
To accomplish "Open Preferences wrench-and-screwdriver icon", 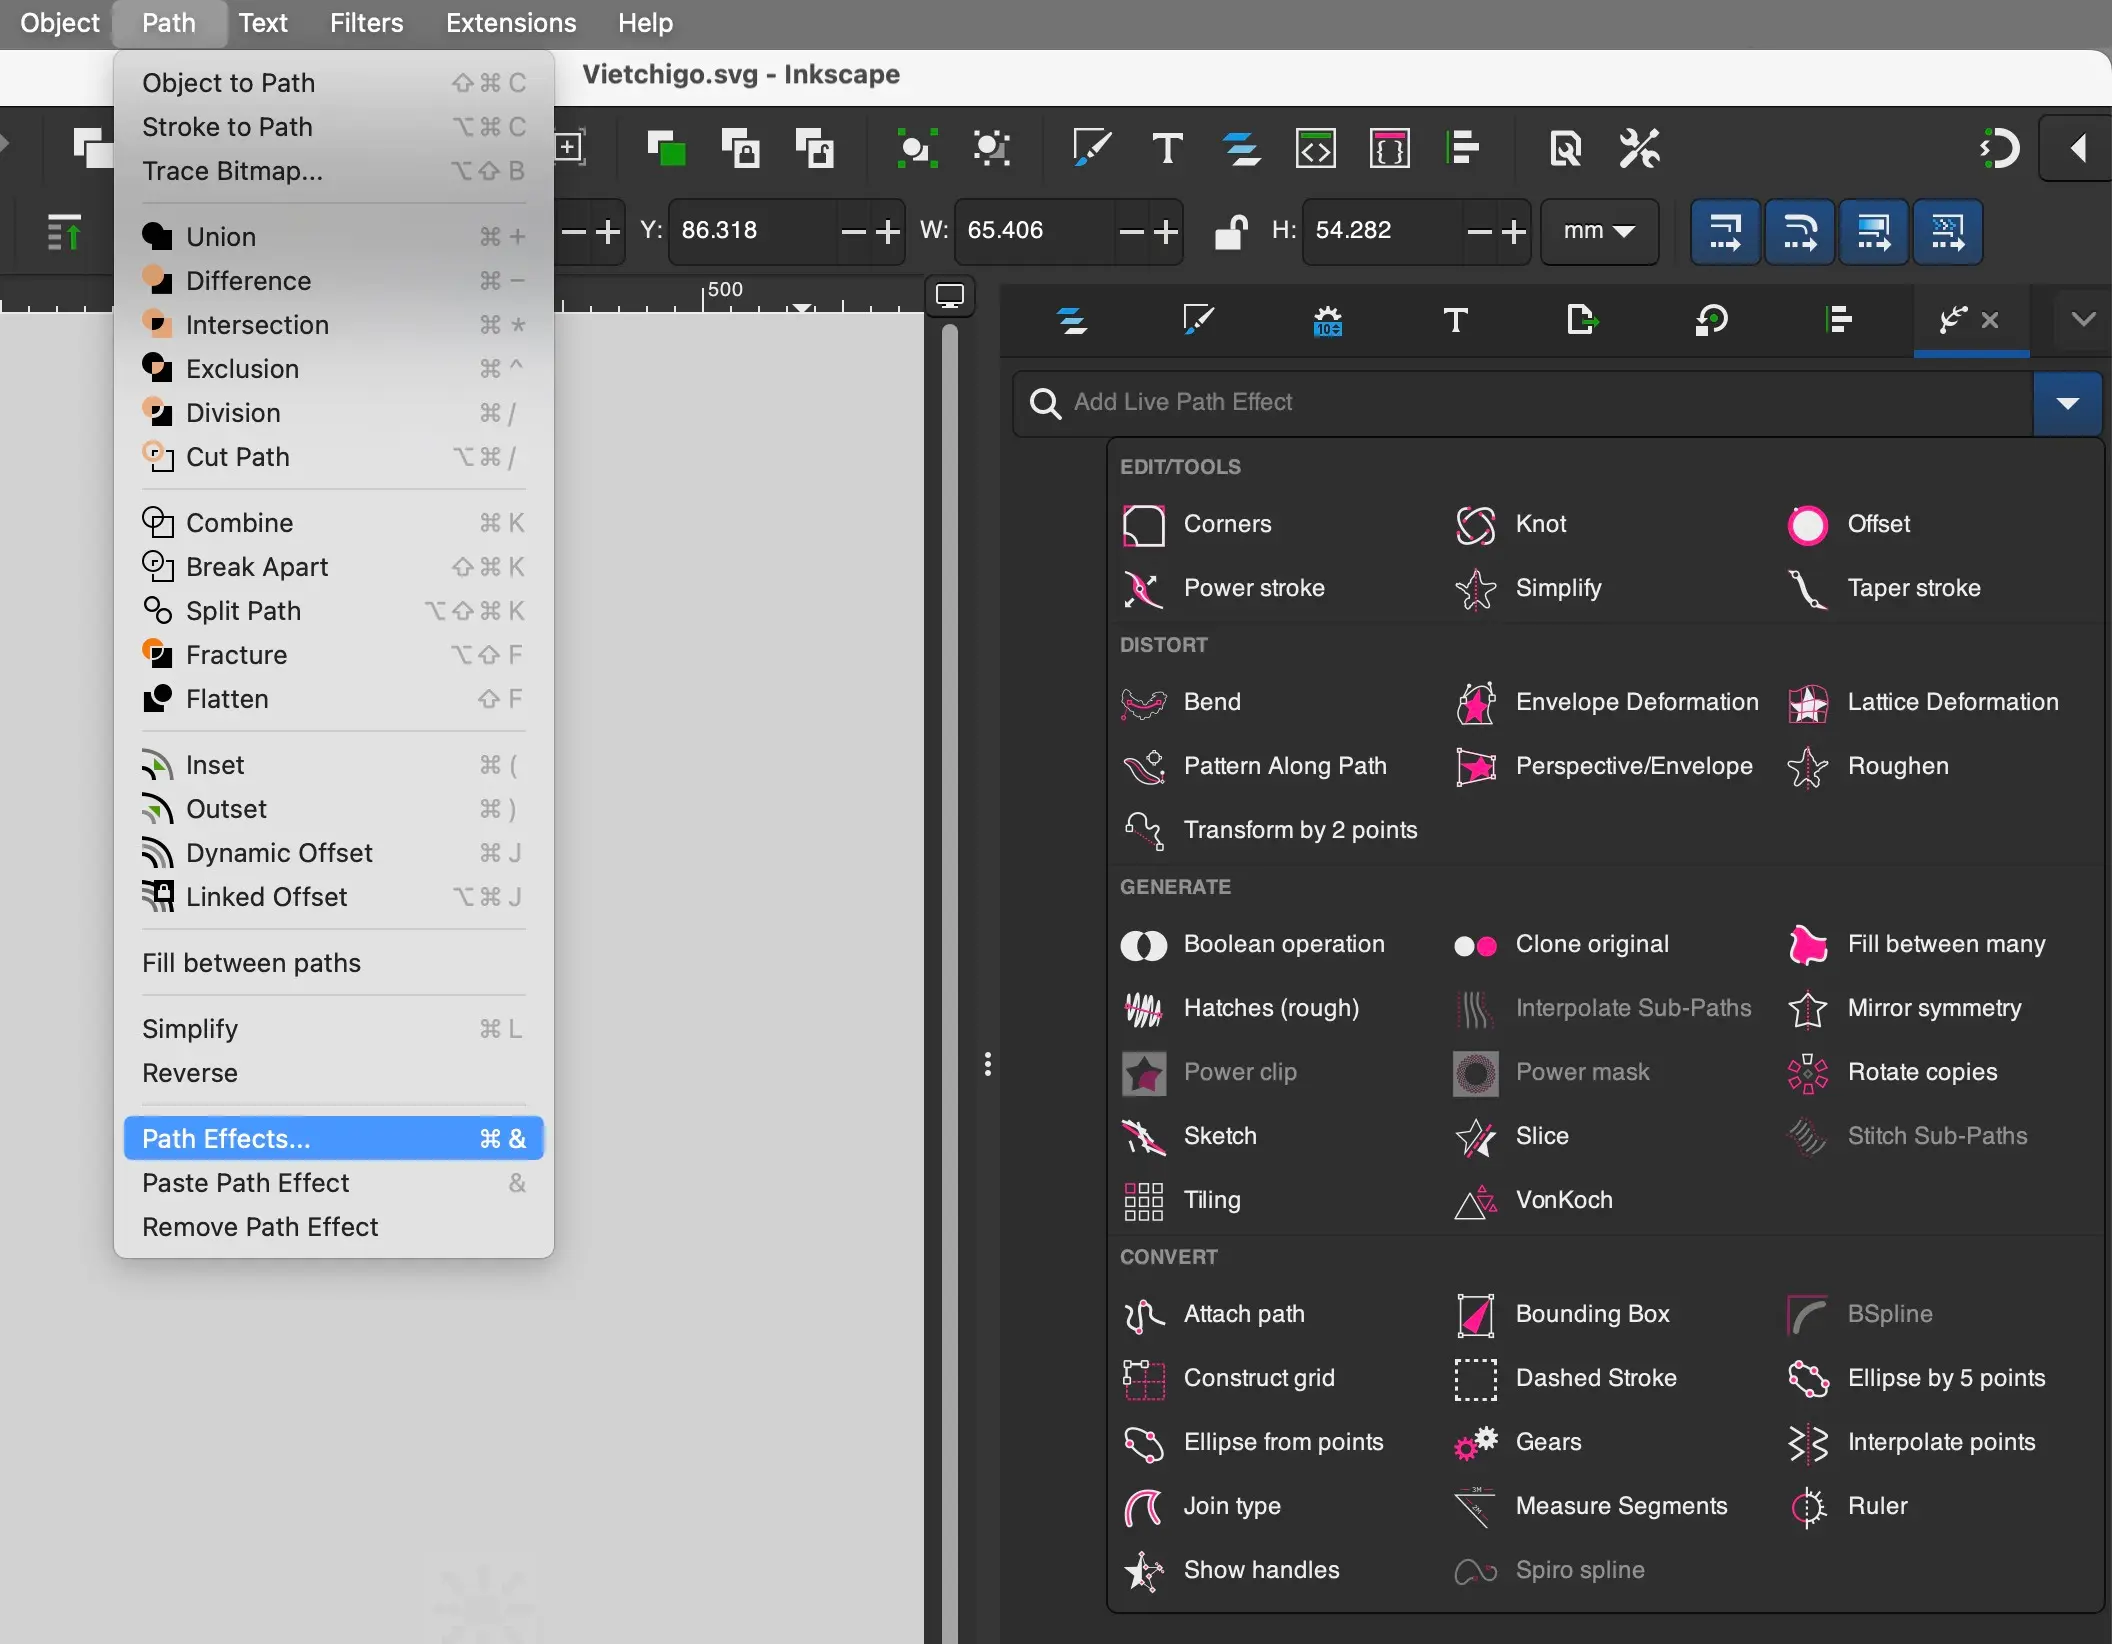I will 1639,149.
